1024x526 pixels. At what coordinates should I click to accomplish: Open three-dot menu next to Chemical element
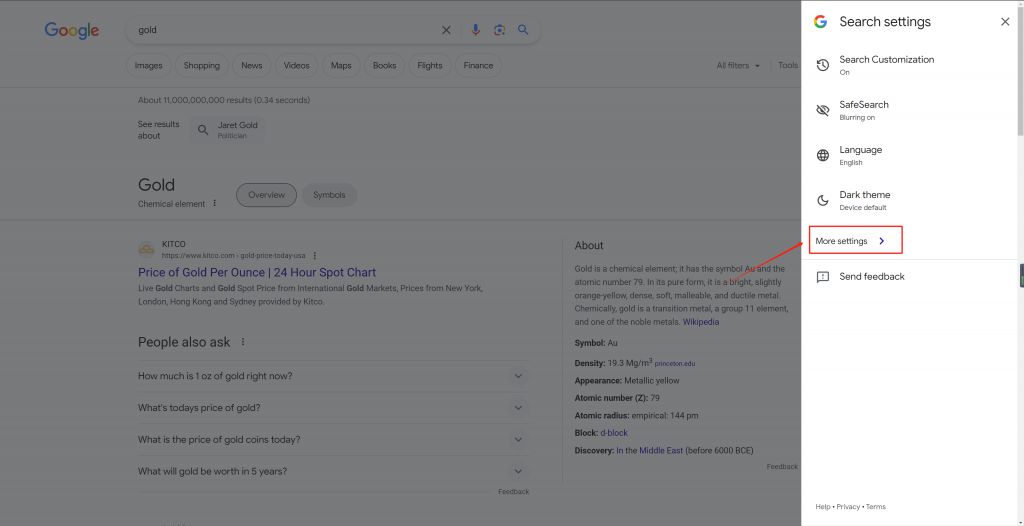(x=214, y=203)
